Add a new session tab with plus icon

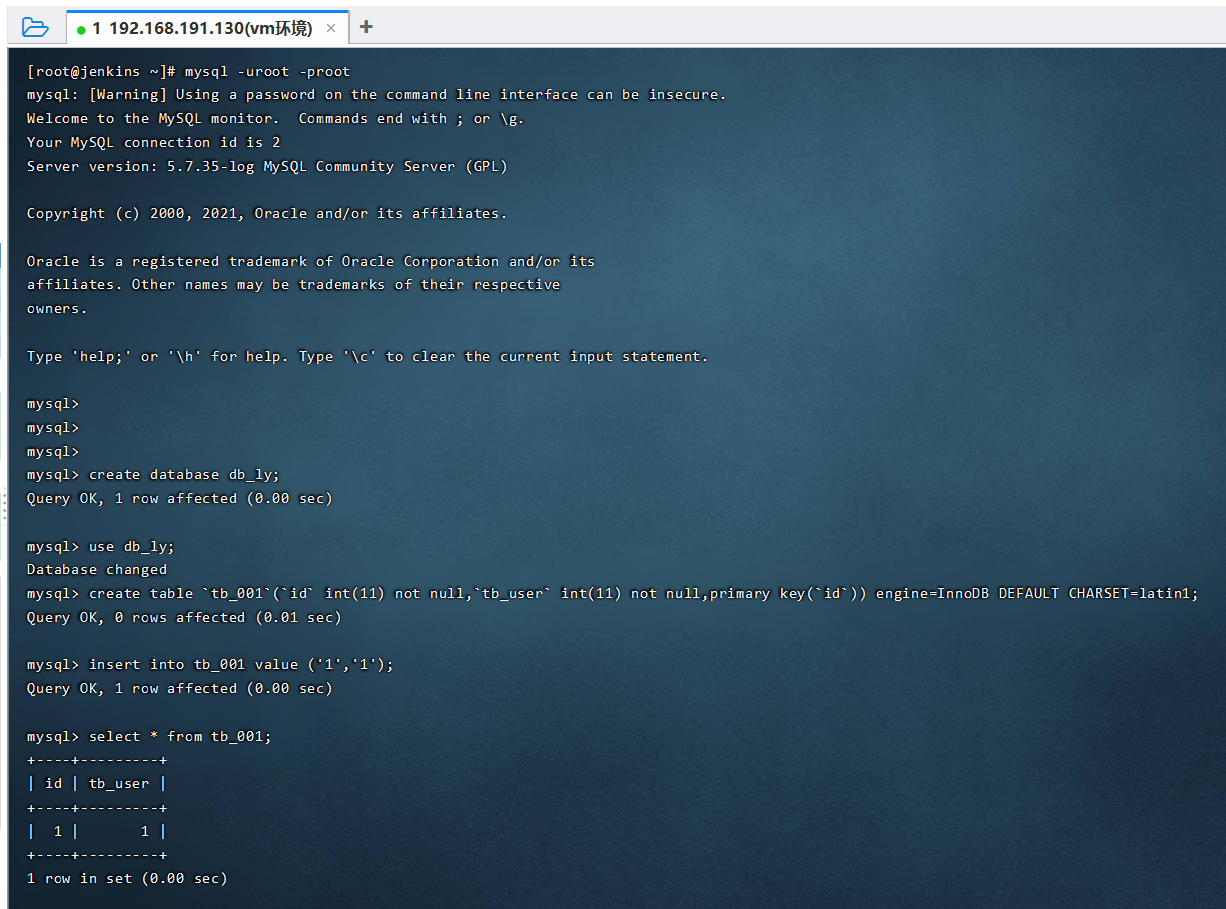pyautogui.click(x=366, y=27)
